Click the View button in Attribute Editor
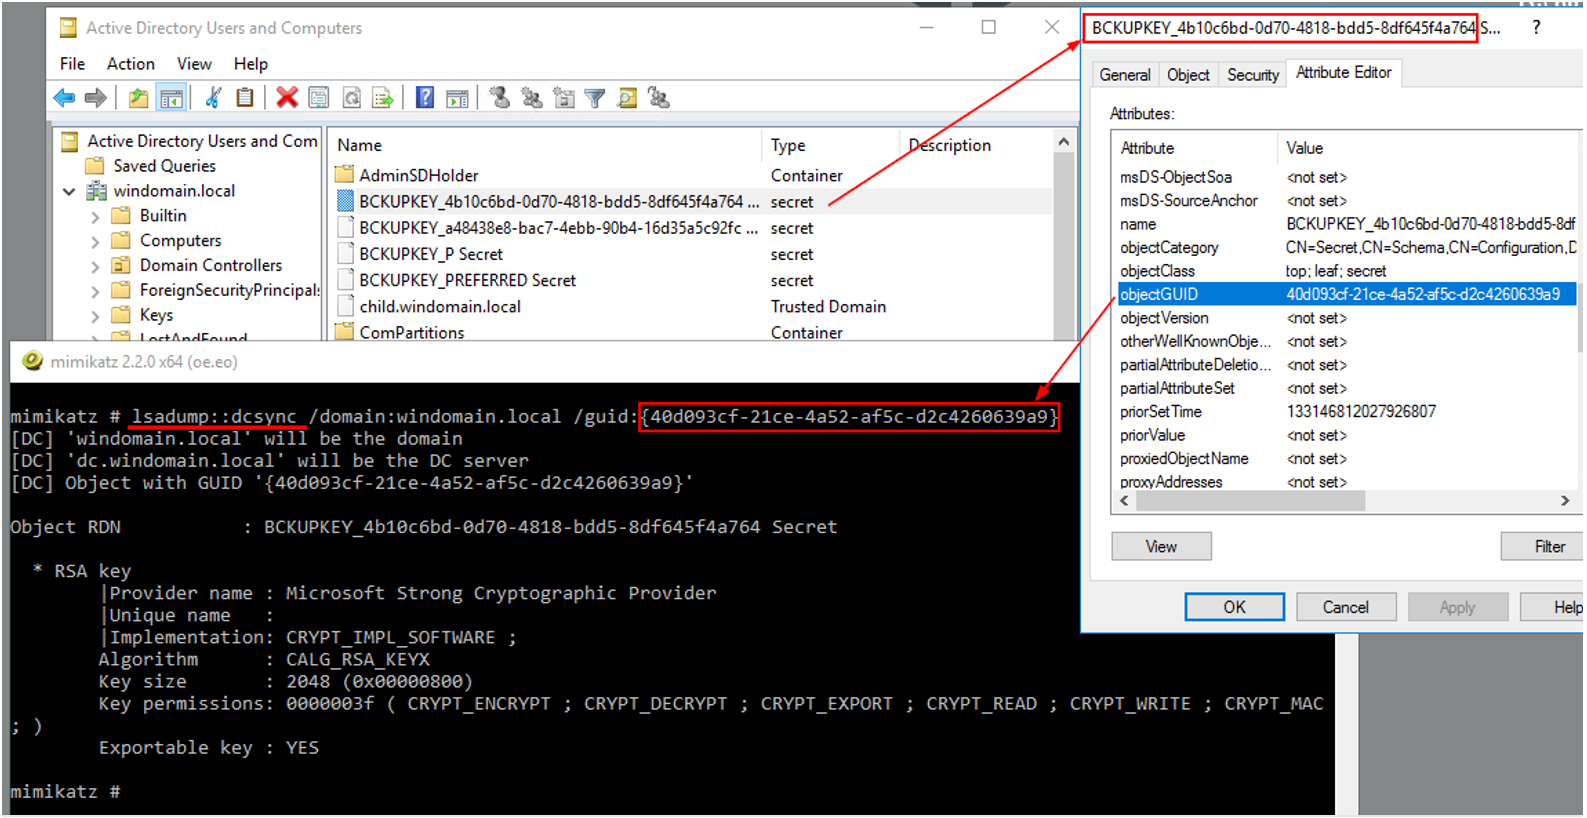Image resolution: width=1587 pixels, height=818 pixels. click(1161, 547)
